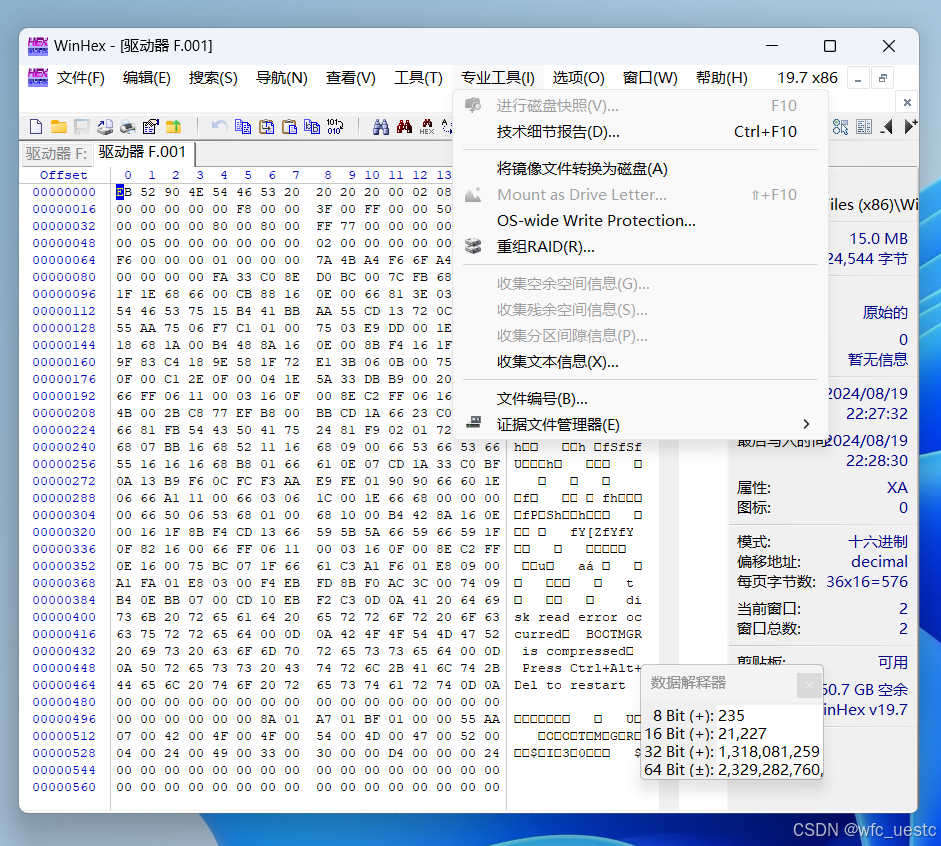The width and height of the screenshot is (941, 846).
Task: Jump forward with the next-position arrow icon
Action: (909, 127)
